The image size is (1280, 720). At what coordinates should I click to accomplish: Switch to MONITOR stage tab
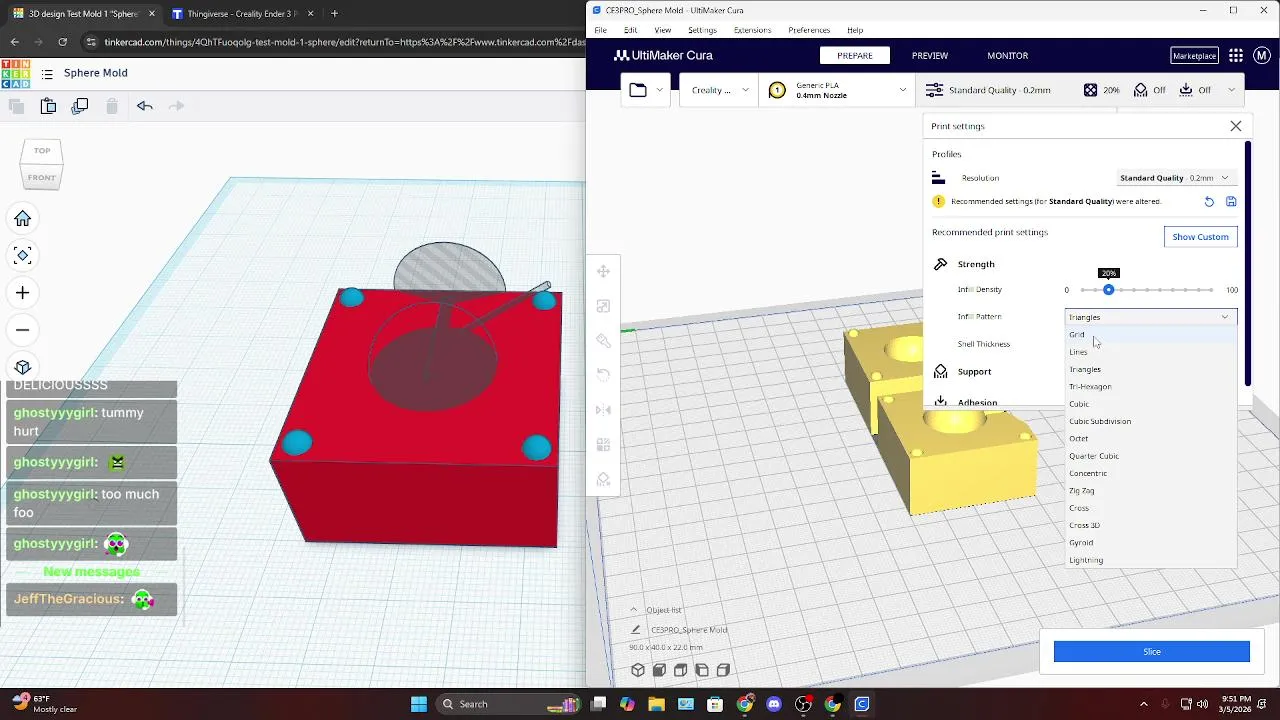click(1007, 56)
